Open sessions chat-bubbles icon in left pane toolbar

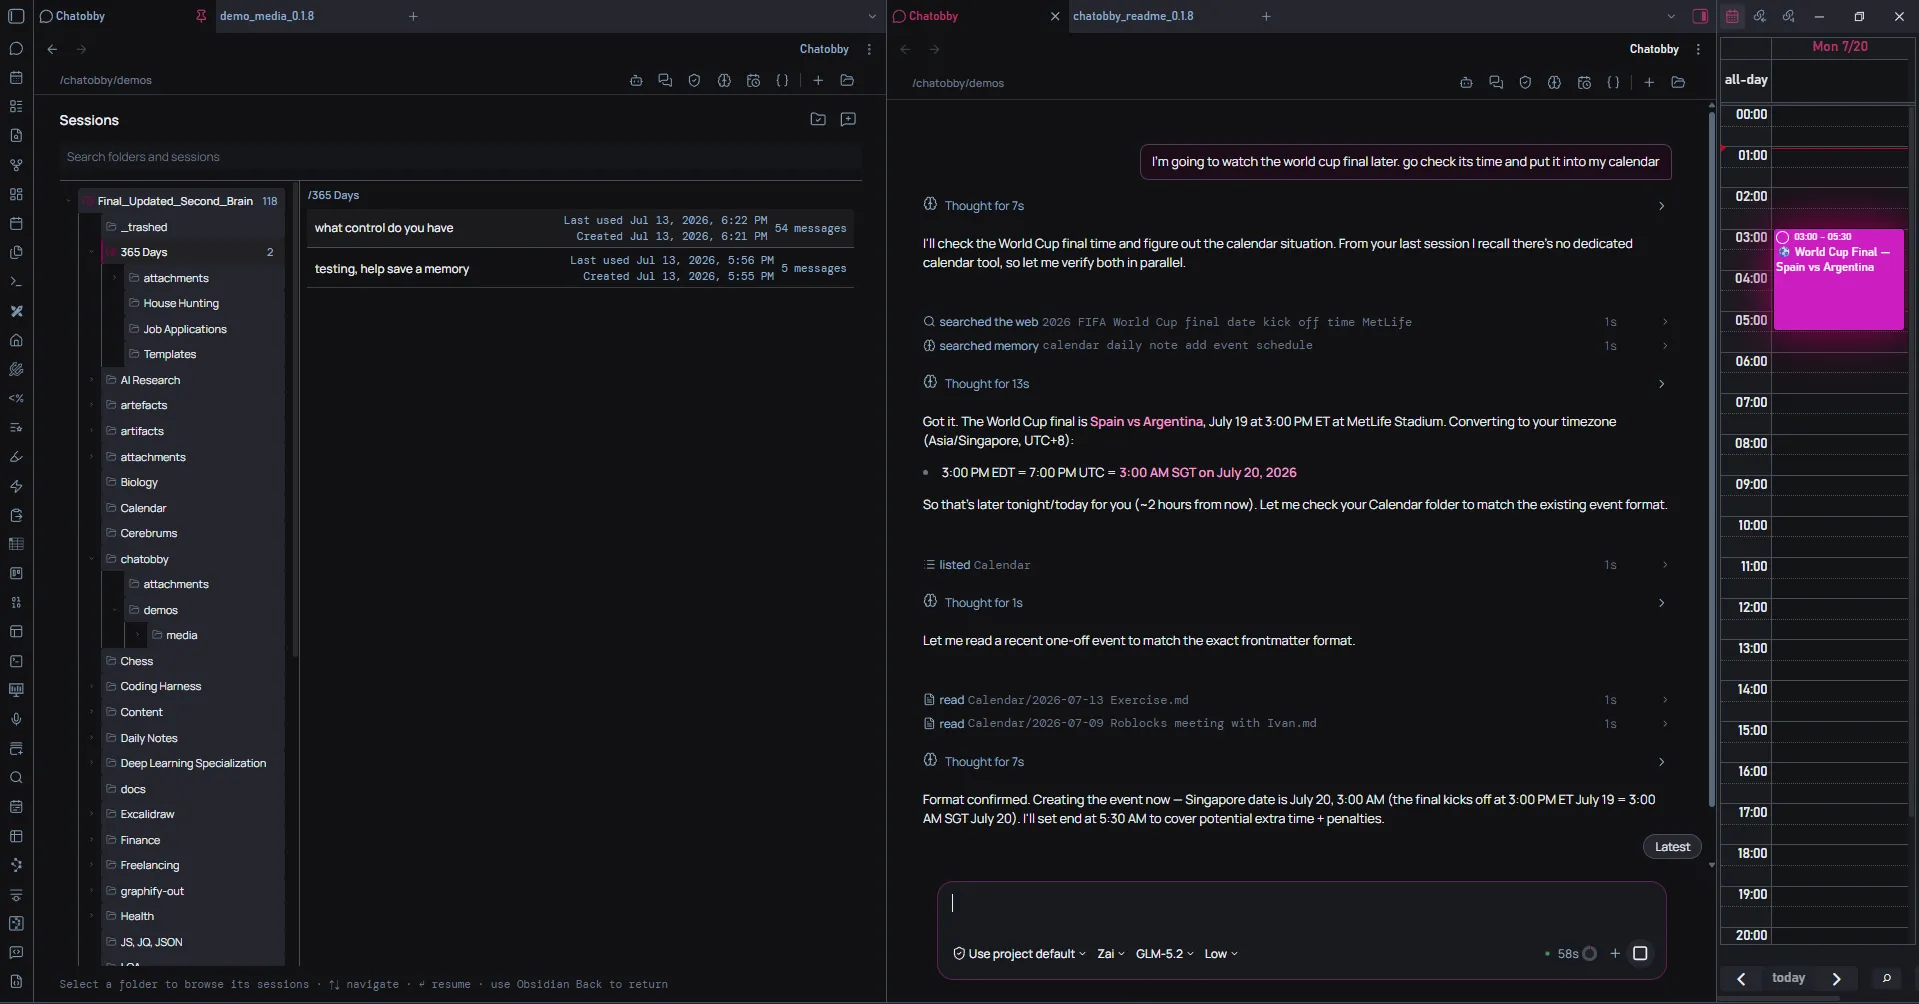(665, 80)
